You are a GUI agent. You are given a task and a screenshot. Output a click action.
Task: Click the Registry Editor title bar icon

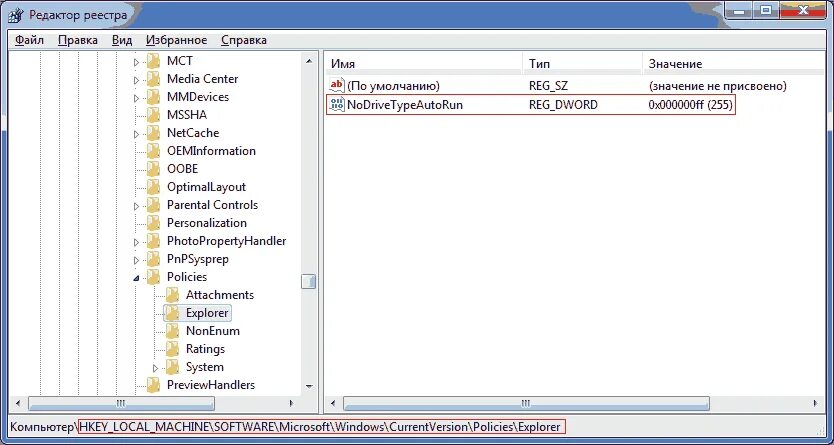(16, 15)
